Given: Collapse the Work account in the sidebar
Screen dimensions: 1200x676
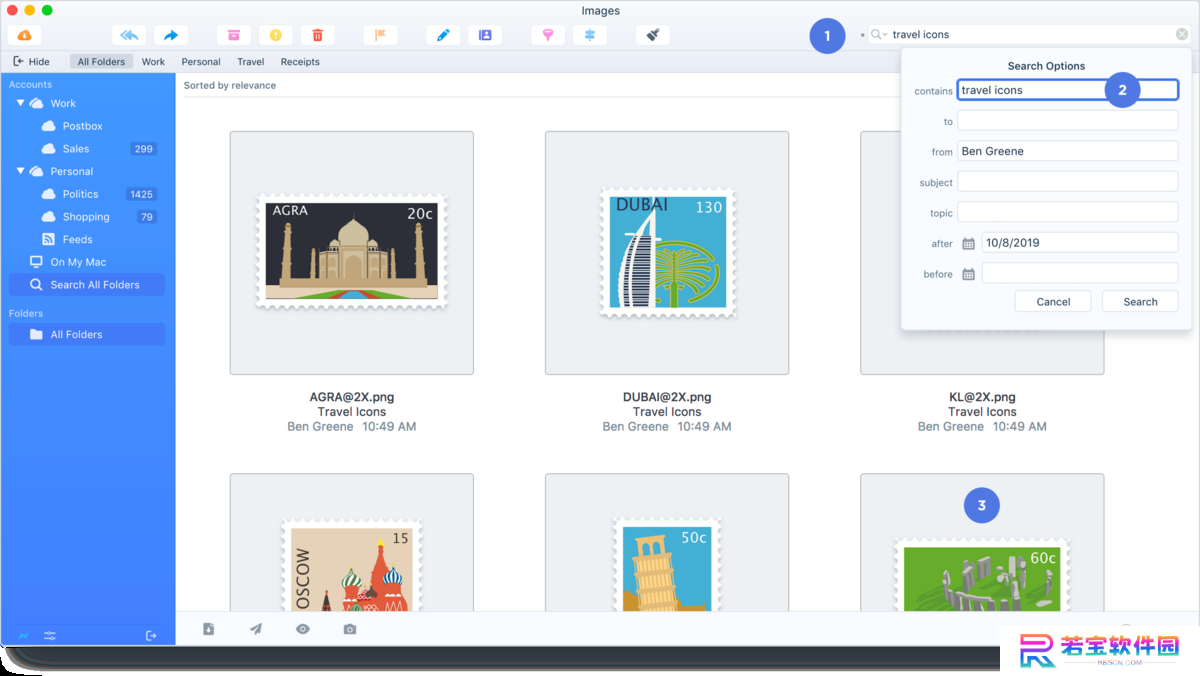Looking at the screenshot, I should [x=20, y=103].
